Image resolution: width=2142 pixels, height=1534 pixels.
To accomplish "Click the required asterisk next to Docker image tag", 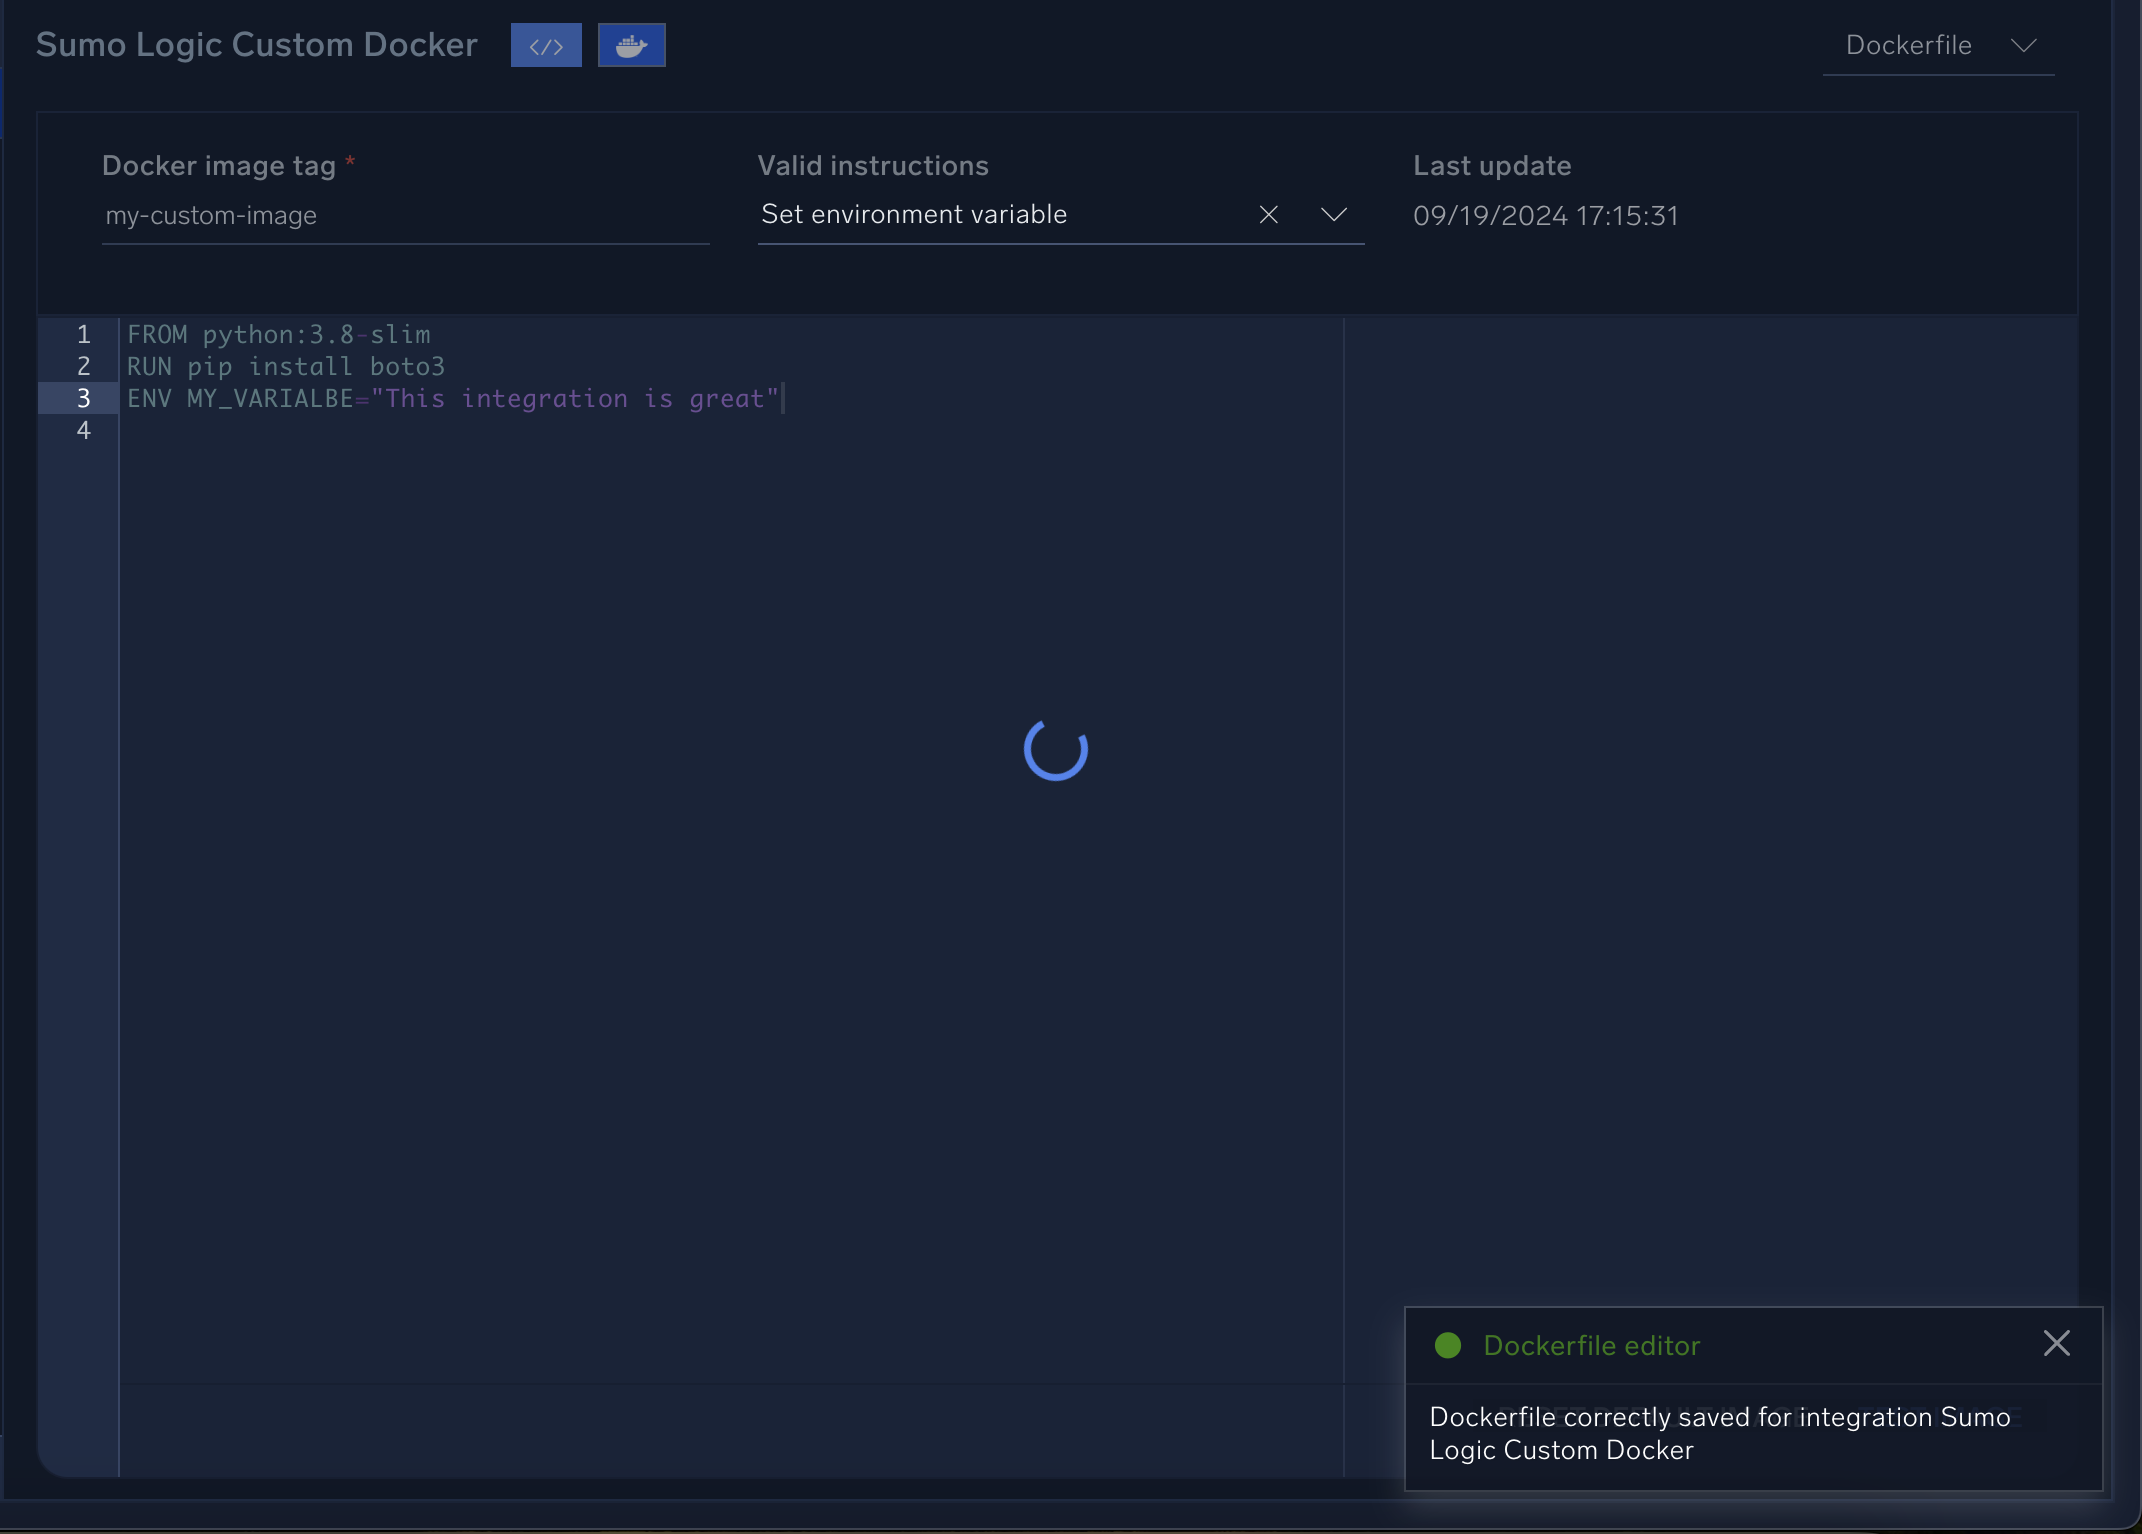I will [351, 160].
